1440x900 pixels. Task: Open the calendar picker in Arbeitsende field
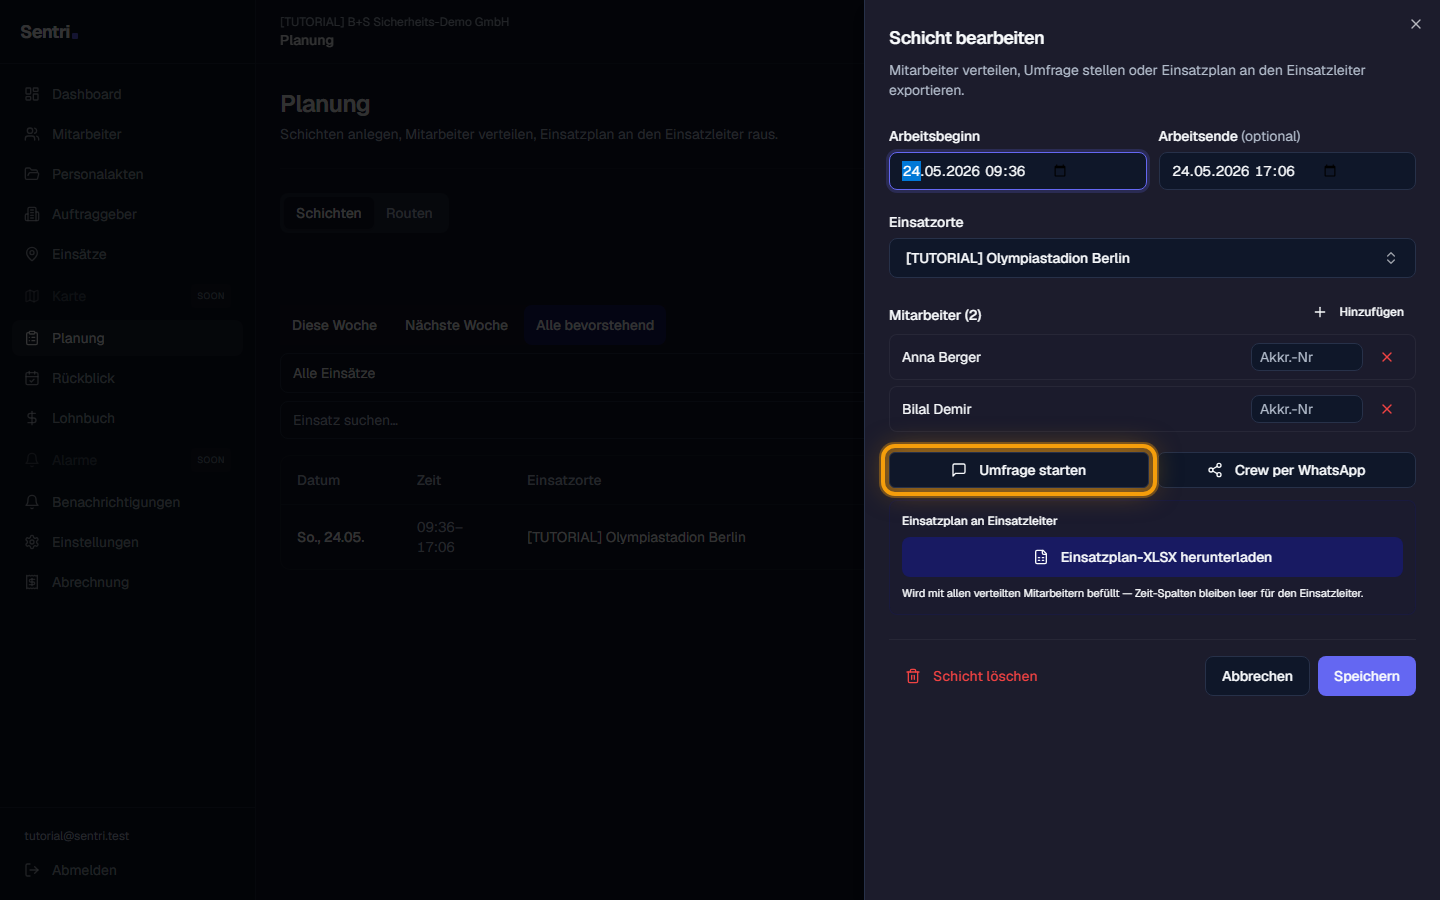coord(1330,171)
